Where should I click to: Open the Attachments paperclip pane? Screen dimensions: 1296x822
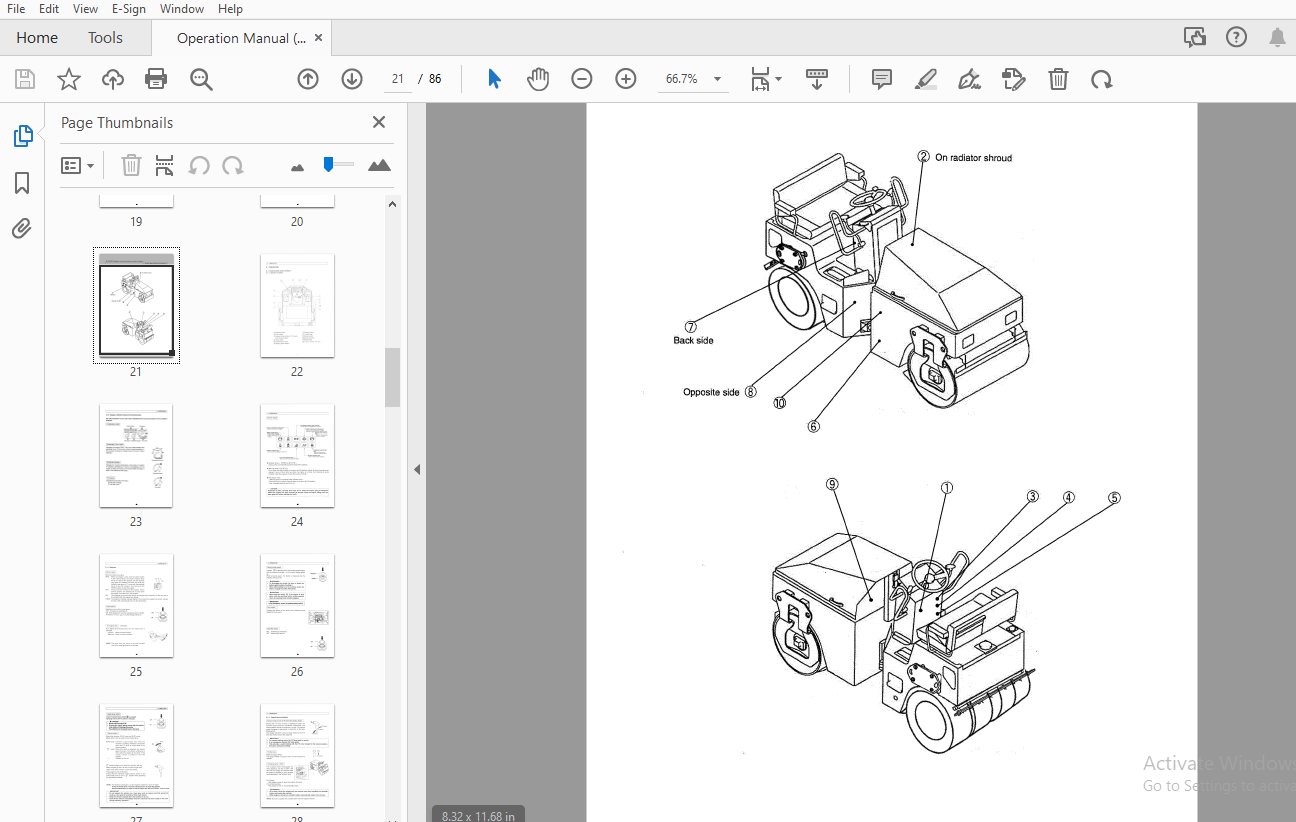22,229
